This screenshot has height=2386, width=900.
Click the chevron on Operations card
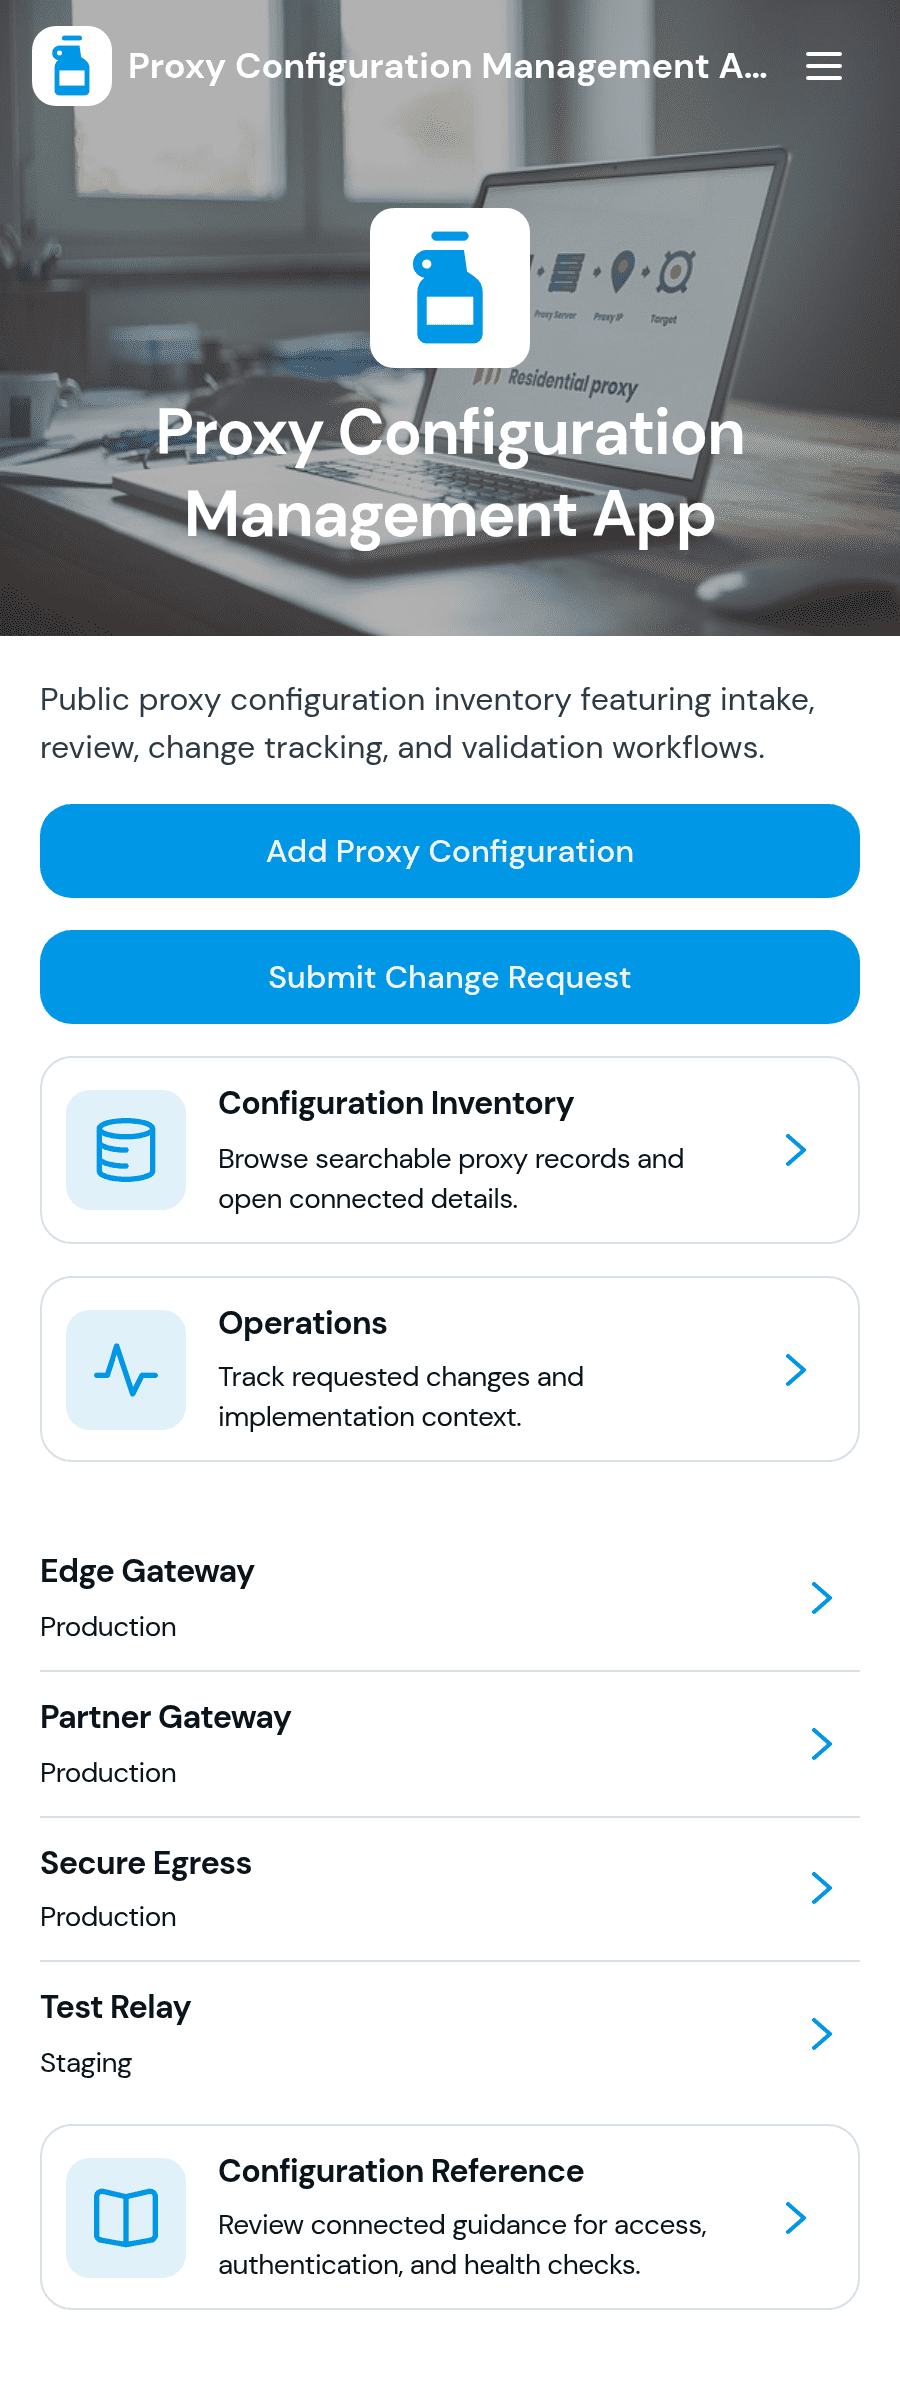tap(796, 1370)
